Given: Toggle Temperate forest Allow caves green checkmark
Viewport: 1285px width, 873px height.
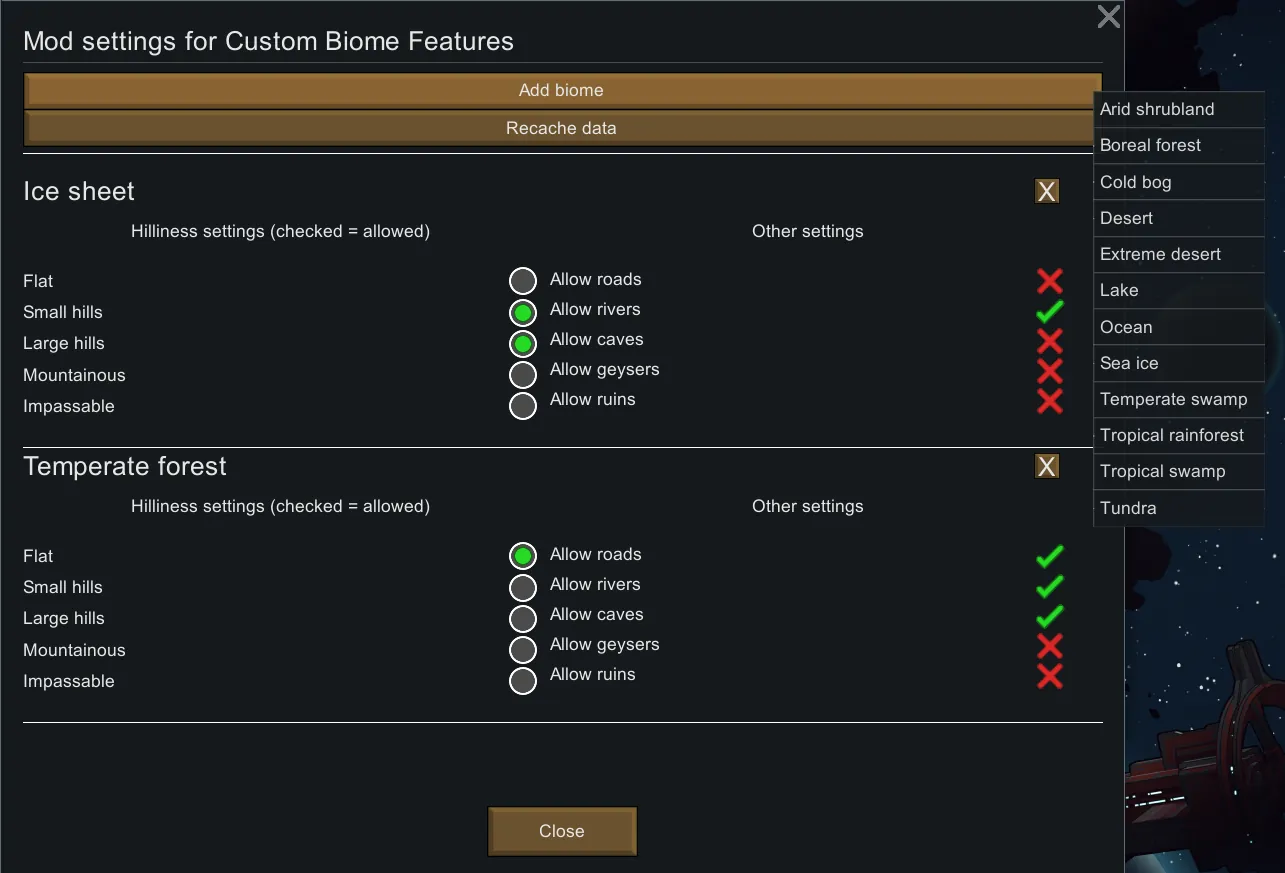Looking at the screenshot, I should coord(1049,616).
